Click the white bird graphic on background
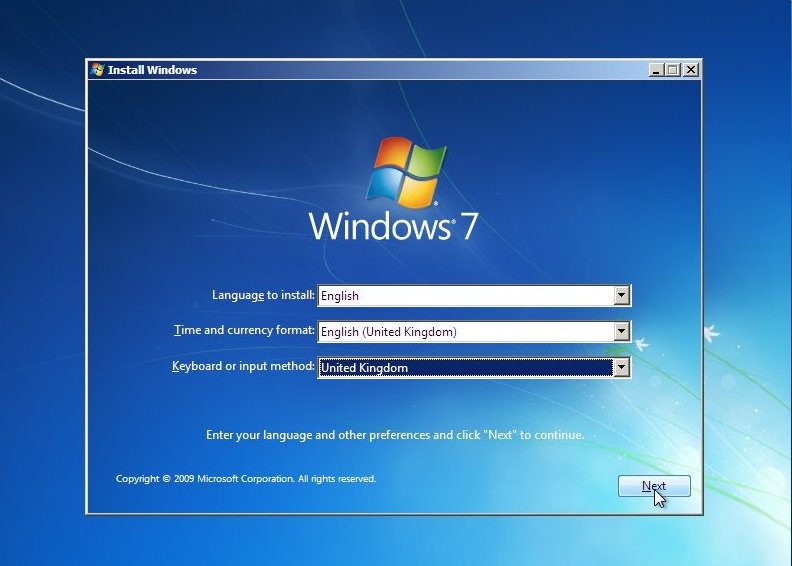792x566 pixels. tap(713, 333)
